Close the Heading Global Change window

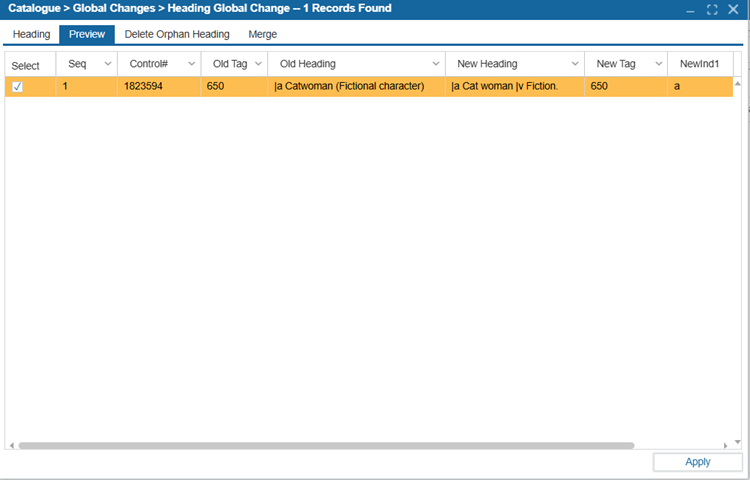[733, 10]
